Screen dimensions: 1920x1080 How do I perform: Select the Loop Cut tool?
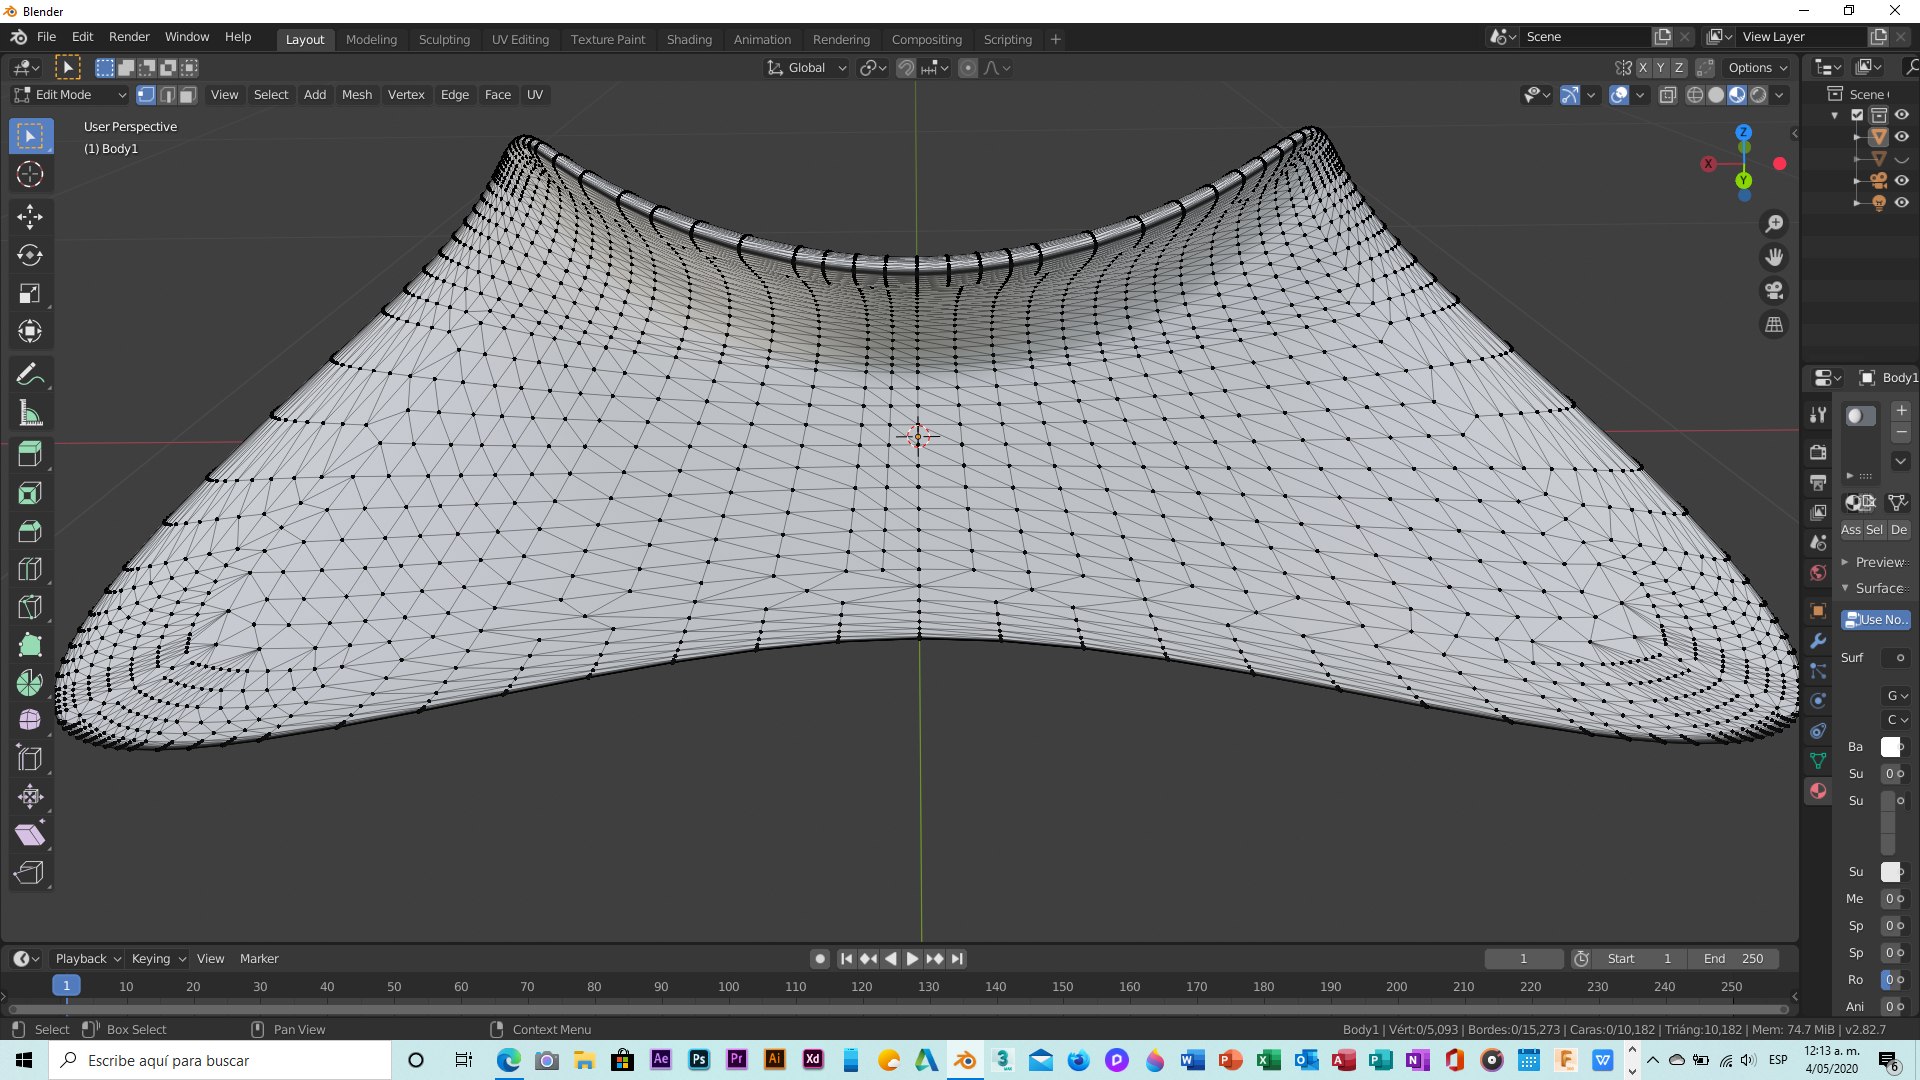[30, 569]
